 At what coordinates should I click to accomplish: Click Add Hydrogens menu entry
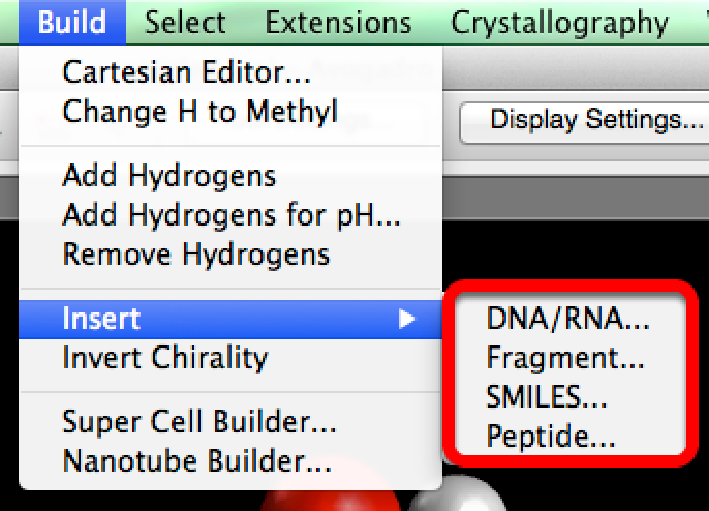coord(169,176)
